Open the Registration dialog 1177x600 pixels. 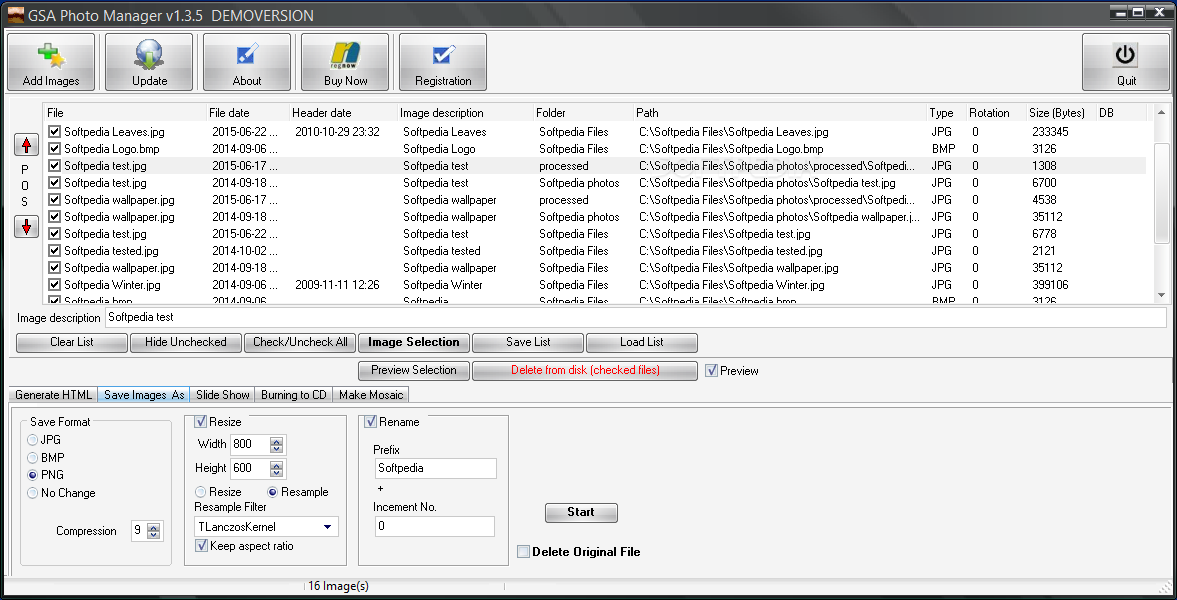pos(443,62)
